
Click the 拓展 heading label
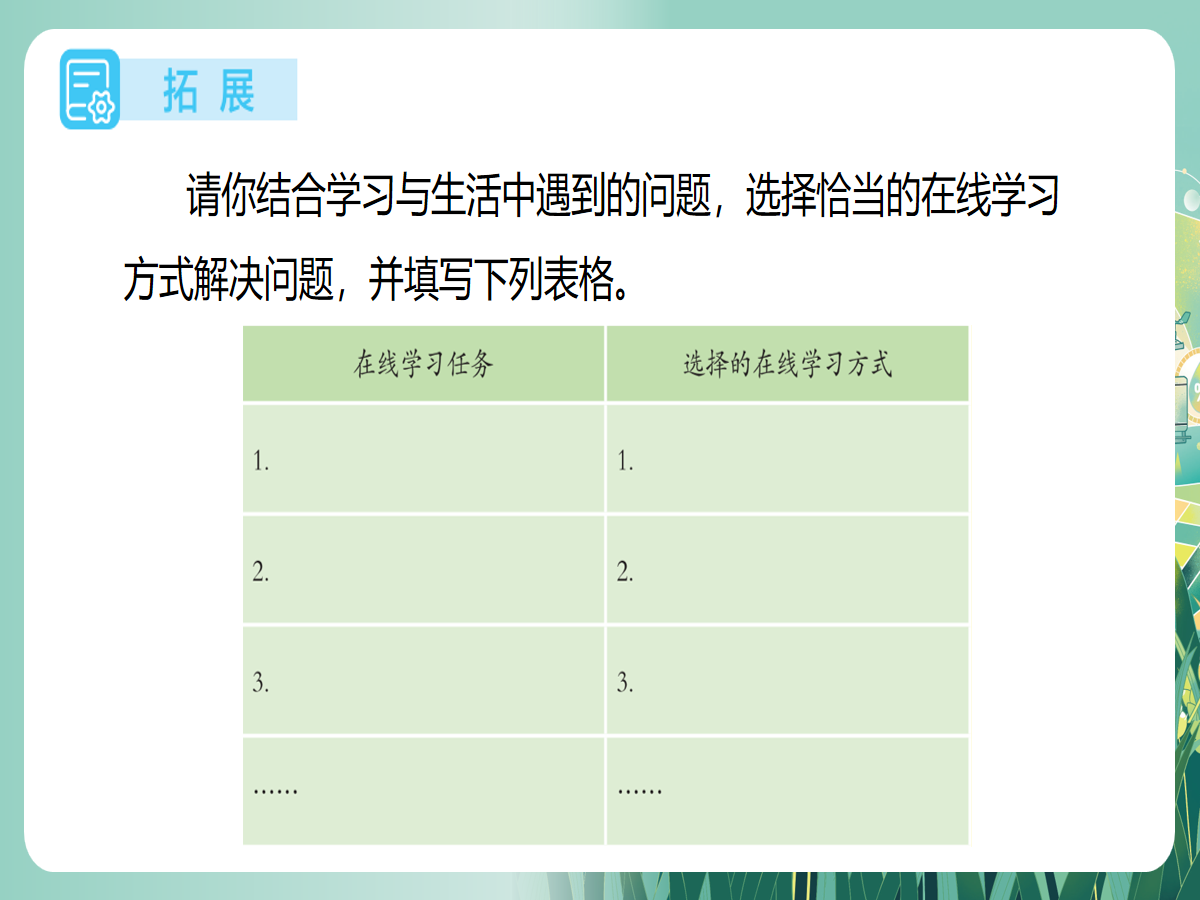point(209,90)
